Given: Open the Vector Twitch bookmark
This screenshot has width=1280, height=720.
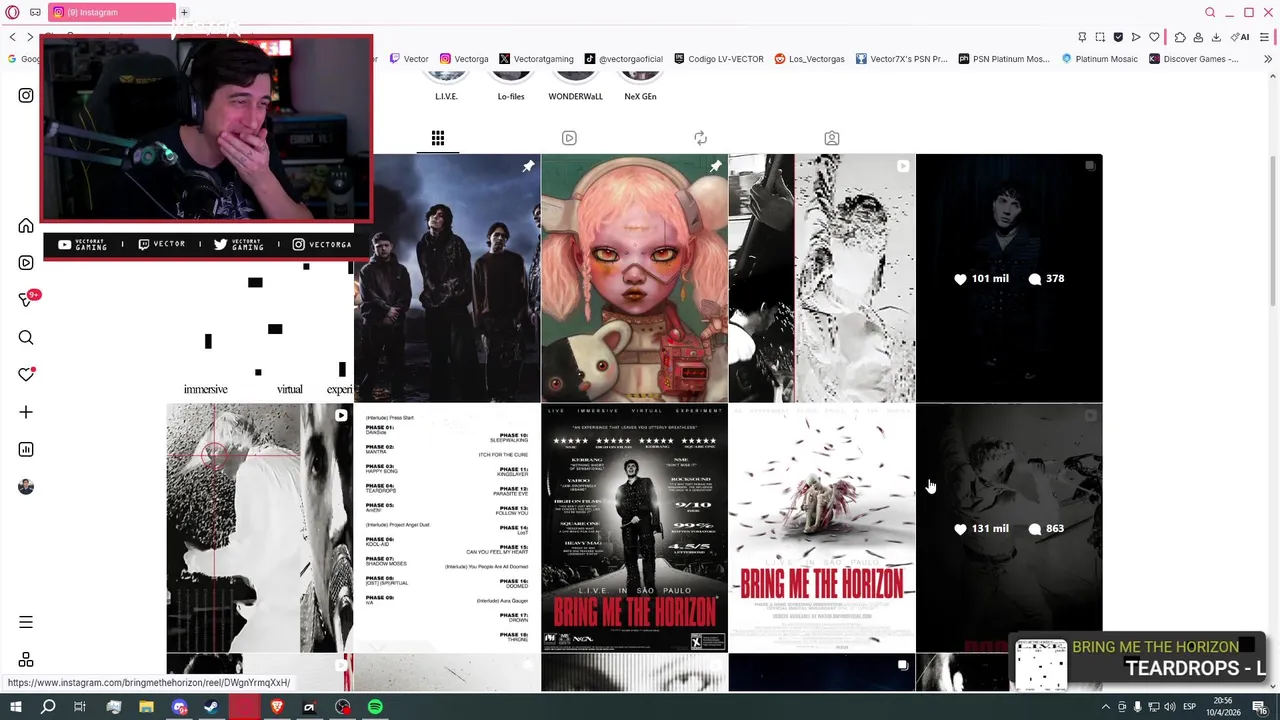Looking at the screenshot, I should tap(409, 59).
